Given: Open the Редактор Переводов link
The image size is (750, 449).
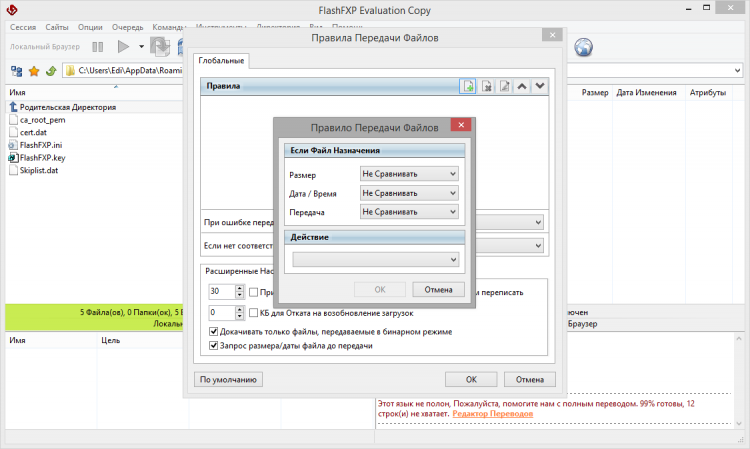Looking at the screenshot, I should tap(493, 414).
